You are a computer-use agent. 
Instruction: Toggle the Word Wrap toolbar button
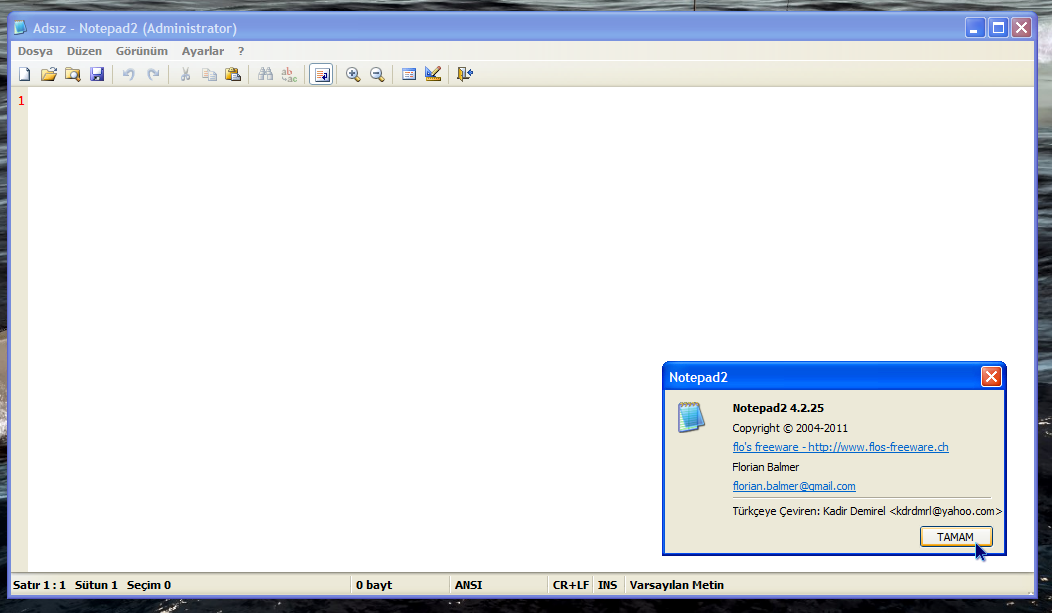tap(321, 74)
